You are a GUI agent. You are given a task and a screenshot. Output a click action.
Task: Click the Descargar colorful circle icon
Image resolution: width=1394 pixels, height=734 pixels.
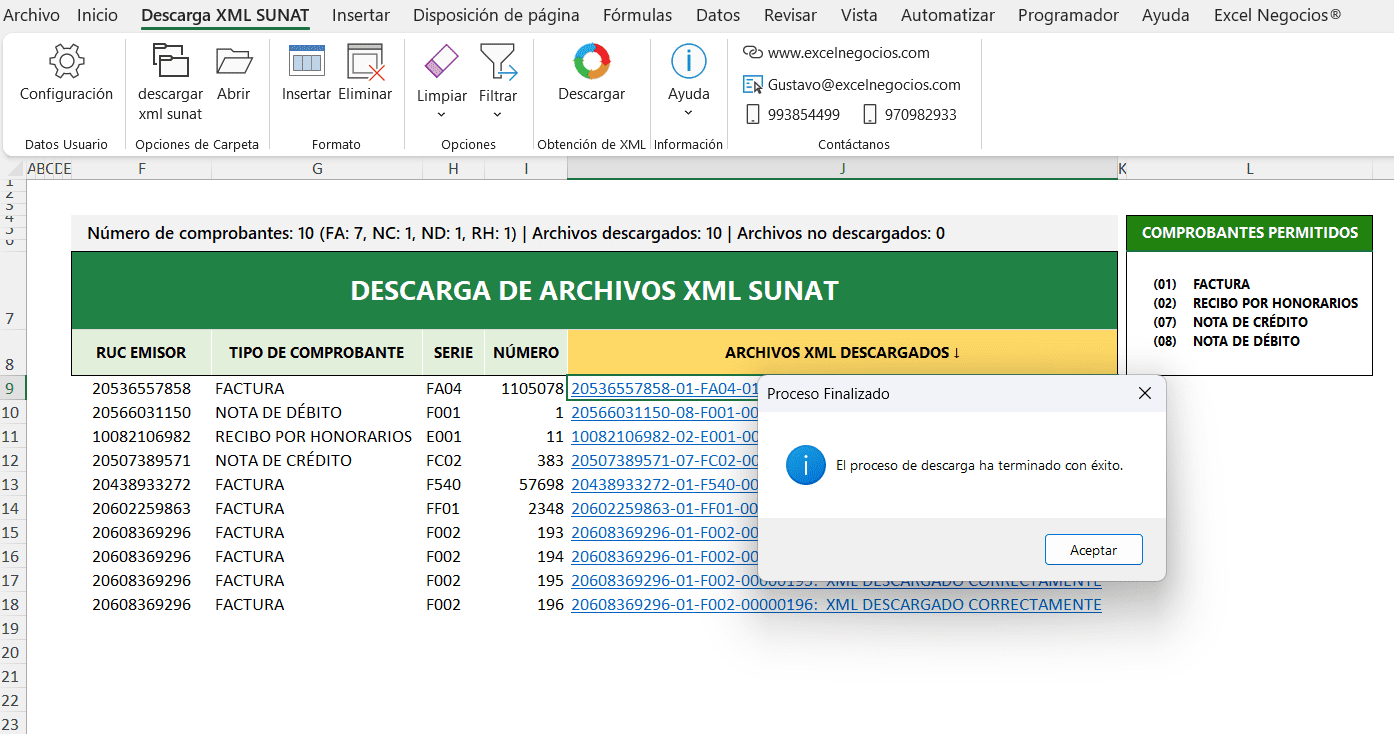pos(591,63)
